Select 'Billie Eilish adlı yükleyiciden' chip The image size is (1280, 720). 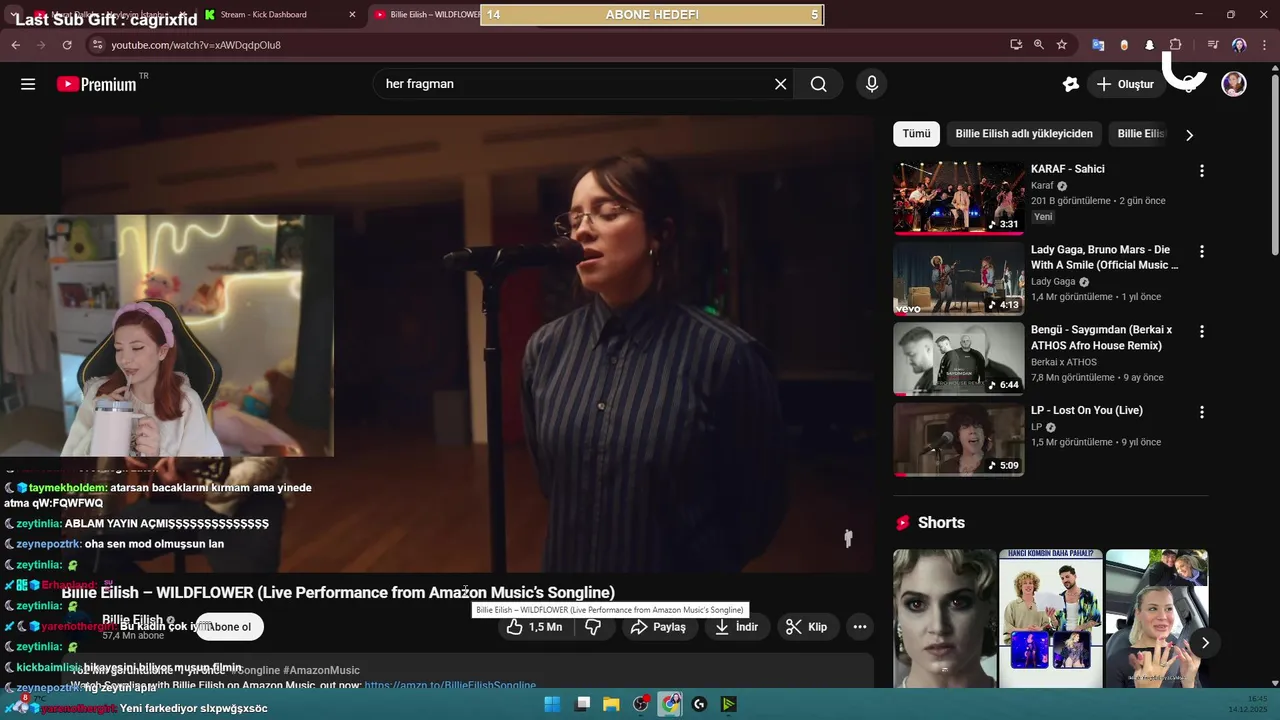click(x=1024, y=134)
